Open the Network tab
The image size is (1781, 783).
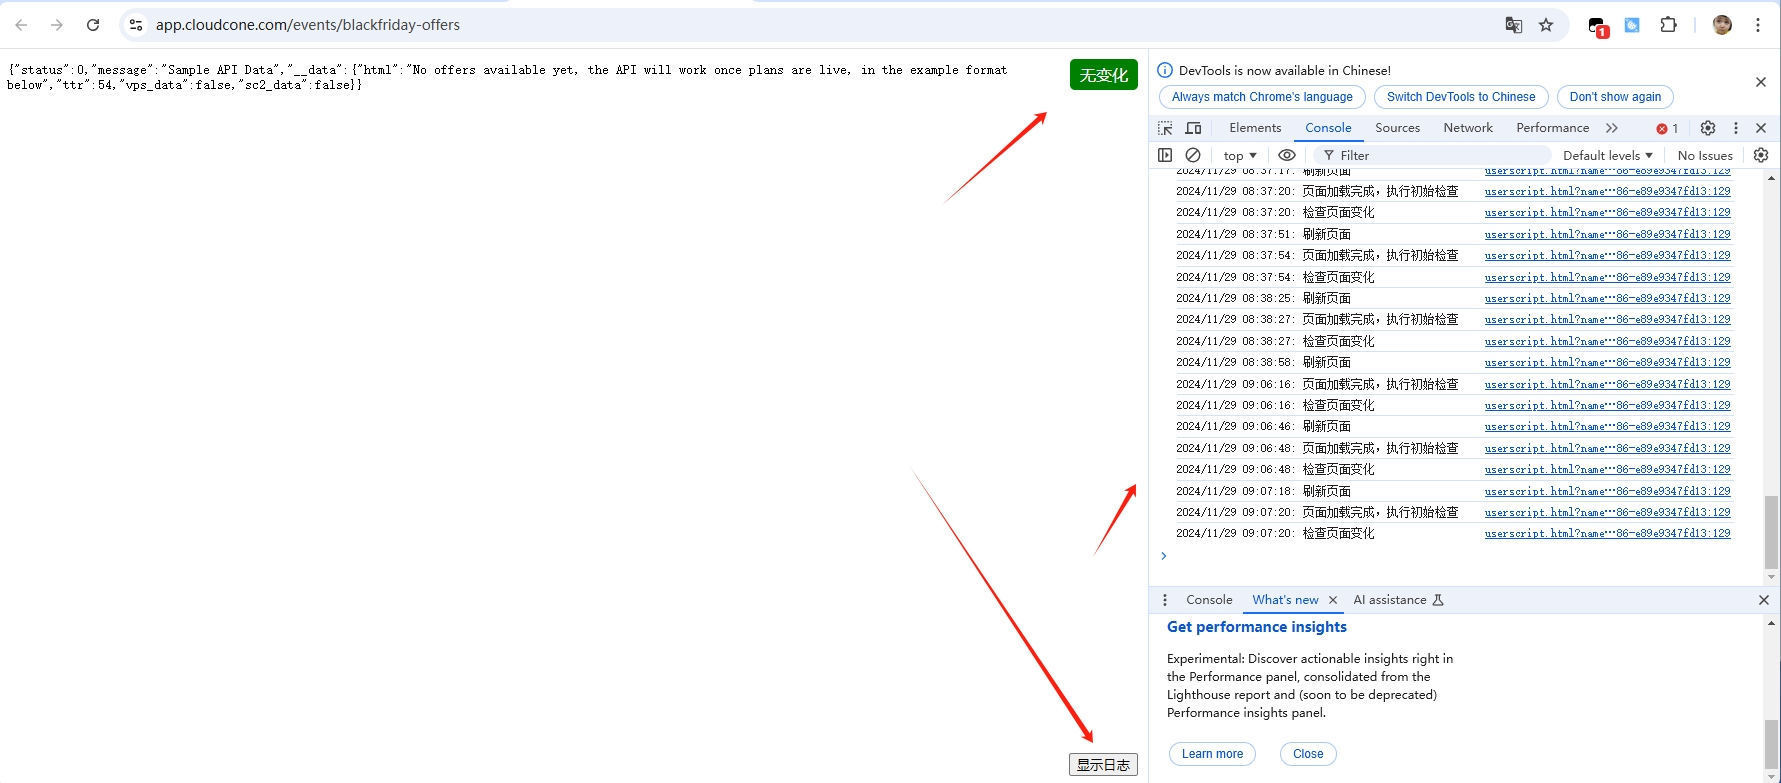(1468, 128)
